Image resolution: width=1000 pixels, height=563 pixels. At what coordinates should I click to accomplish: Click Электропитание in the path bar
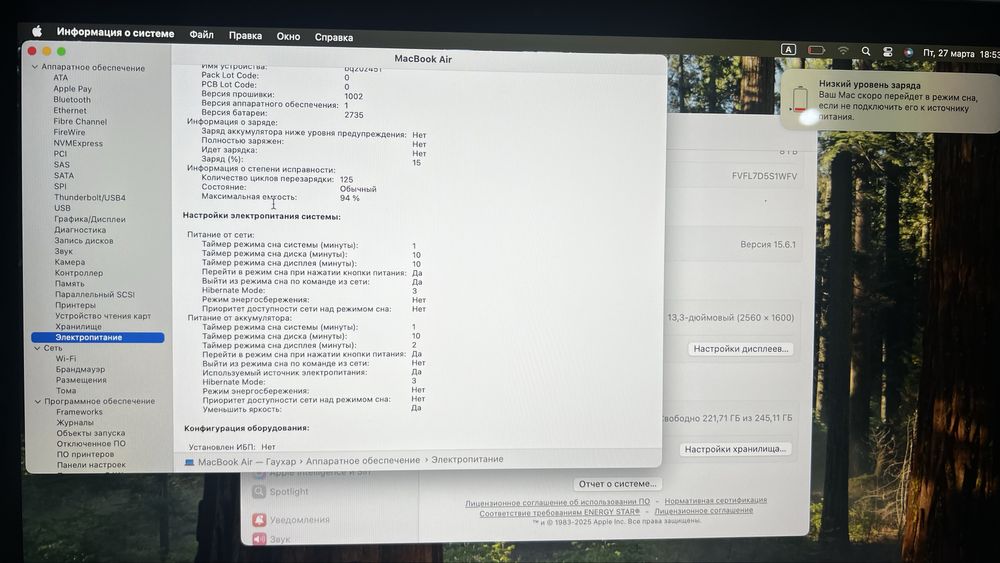467,459
